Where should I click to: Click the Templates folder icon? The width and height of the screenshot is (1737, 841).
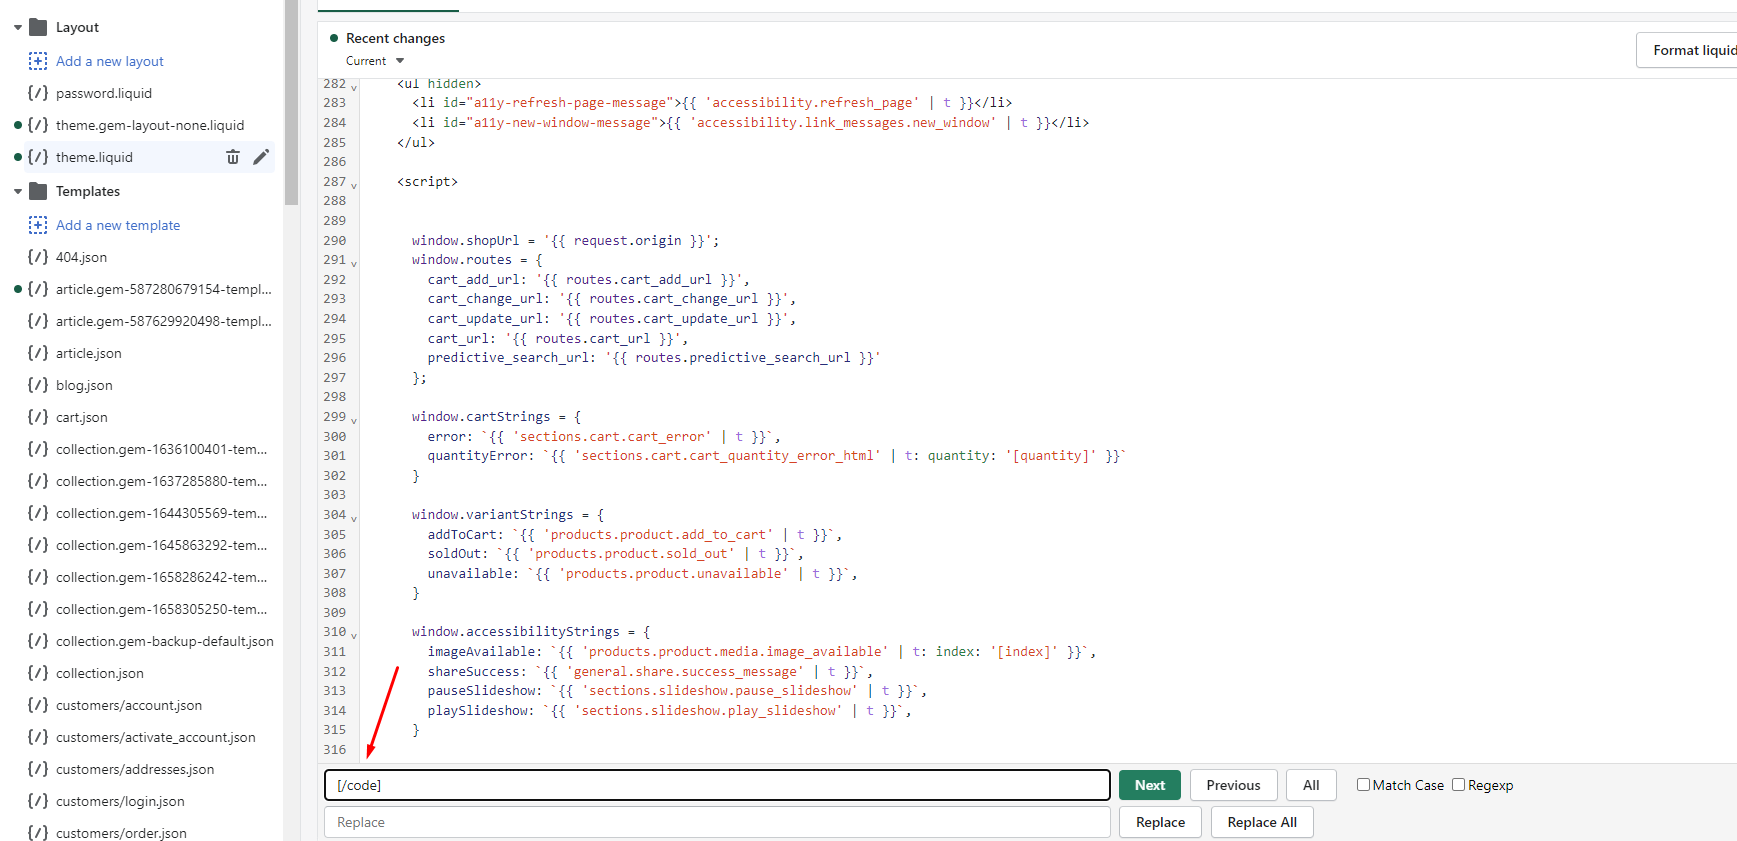coord(39,191)
